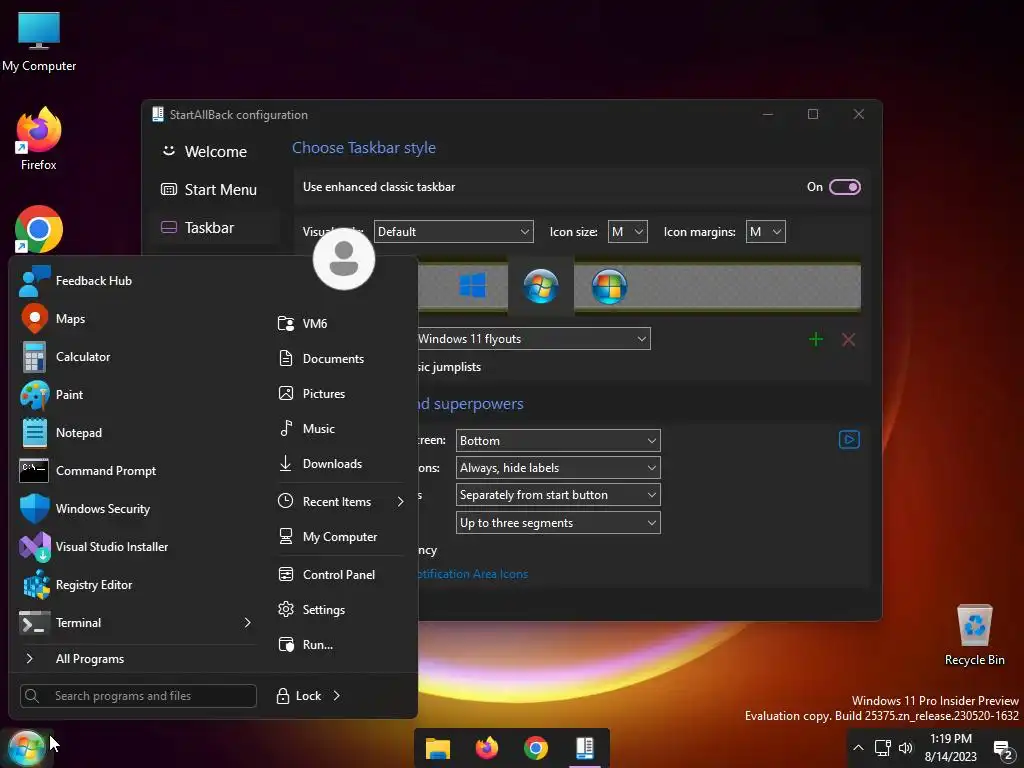This screenshot has height=768, width=1024.
Task: Open the Visual style Default dropdown
Action: click(453, 232)
